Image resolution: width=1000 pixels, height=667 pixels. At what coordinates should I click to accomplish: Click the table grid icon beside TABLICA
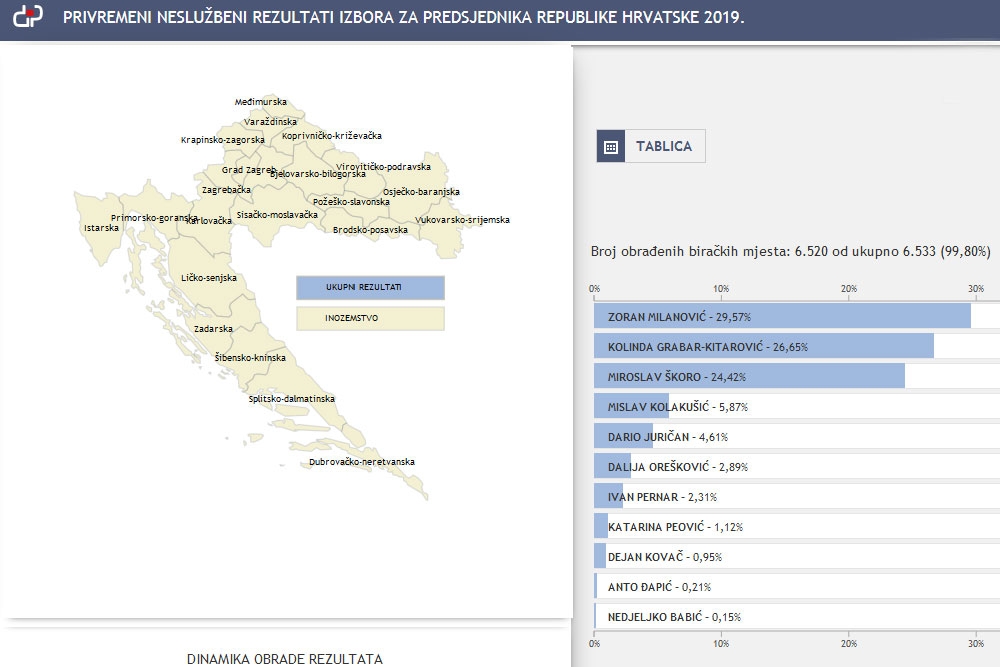tap(611, 146)
